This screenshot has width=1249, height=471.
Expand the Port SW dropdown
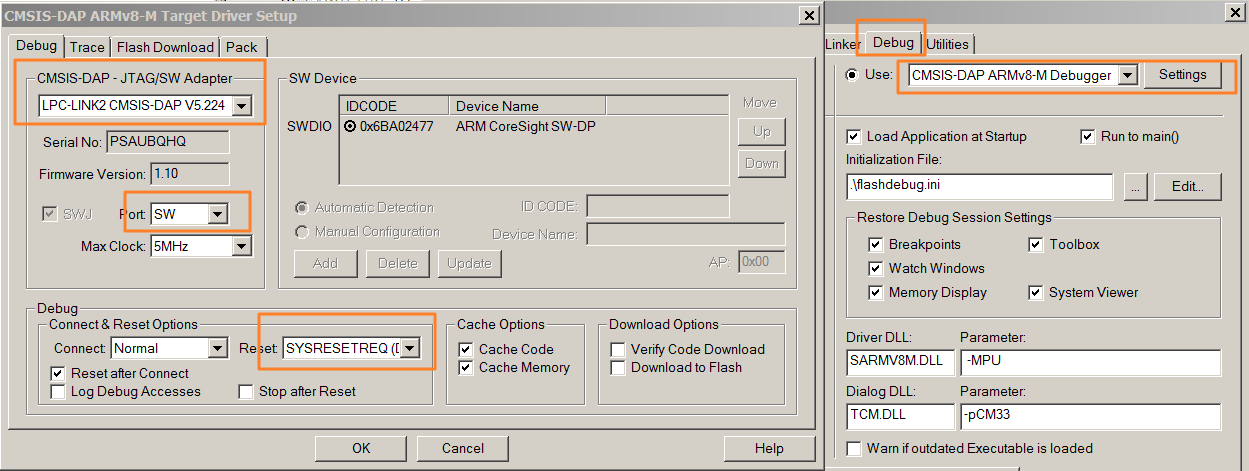[x=217, y=214]
